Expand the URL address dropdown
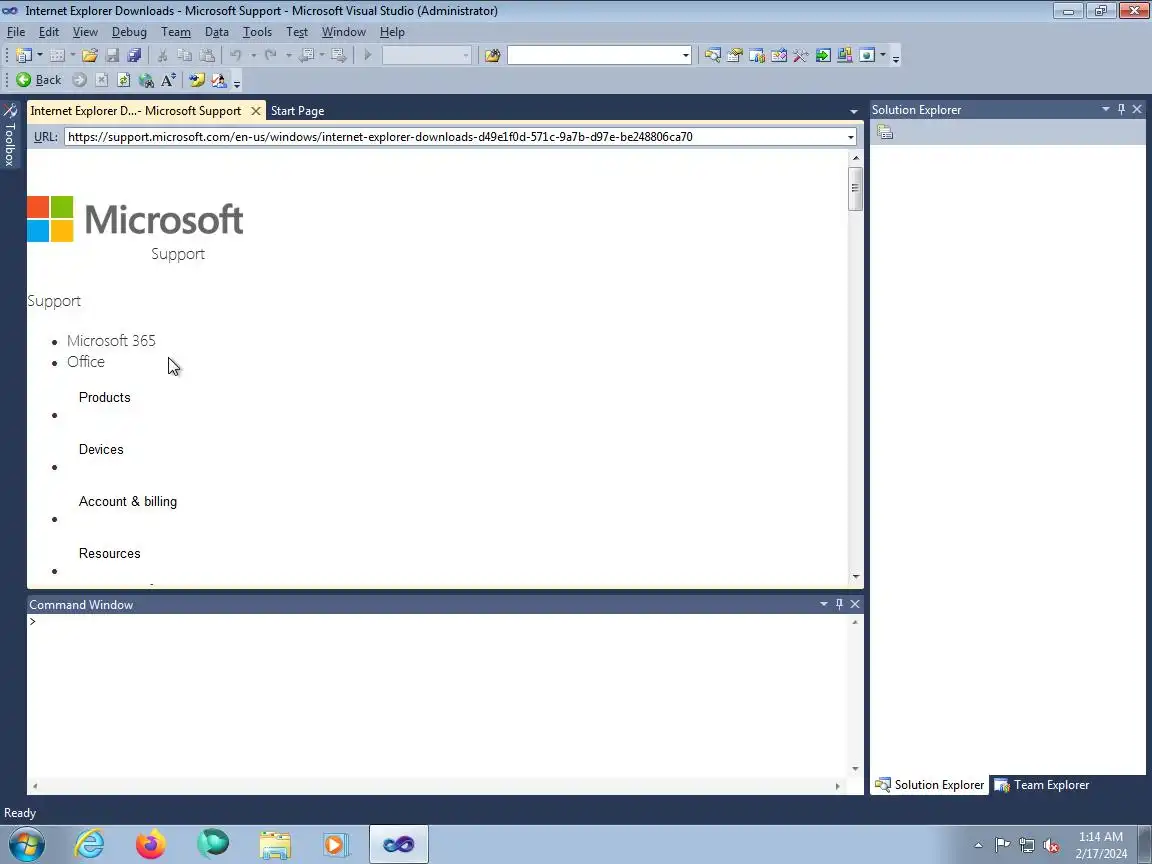This screenshot has width=1152, height=864. coord(851,137)
